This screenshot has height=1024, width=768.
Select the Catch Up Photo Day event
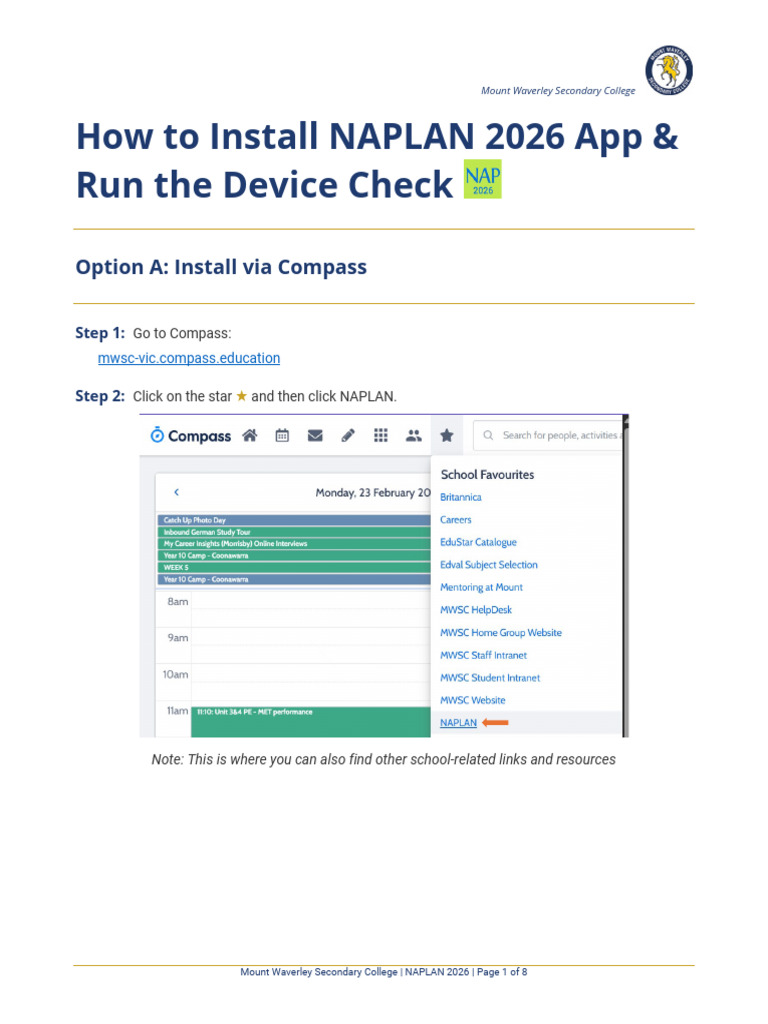coord(294,520)
